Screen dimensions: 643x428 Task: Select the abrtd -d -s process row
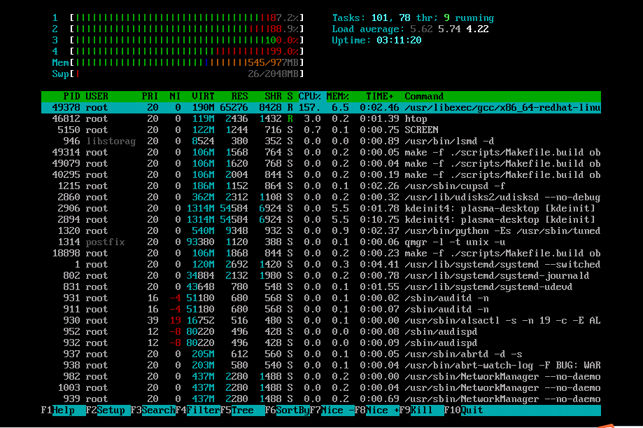coord(321,354)
